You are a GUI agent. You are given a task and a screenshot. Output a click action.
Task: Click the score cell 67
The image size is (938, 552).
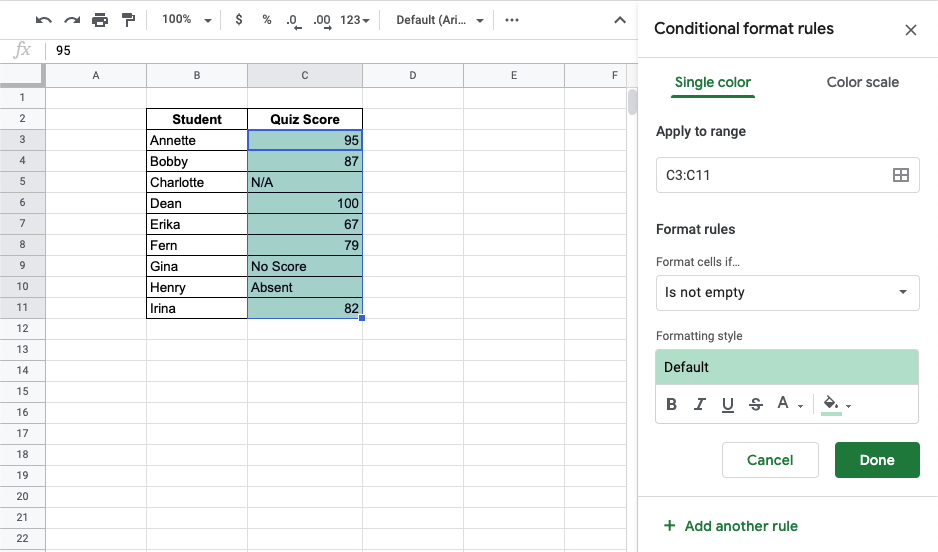pyautogui.click(x=304, y=224)
